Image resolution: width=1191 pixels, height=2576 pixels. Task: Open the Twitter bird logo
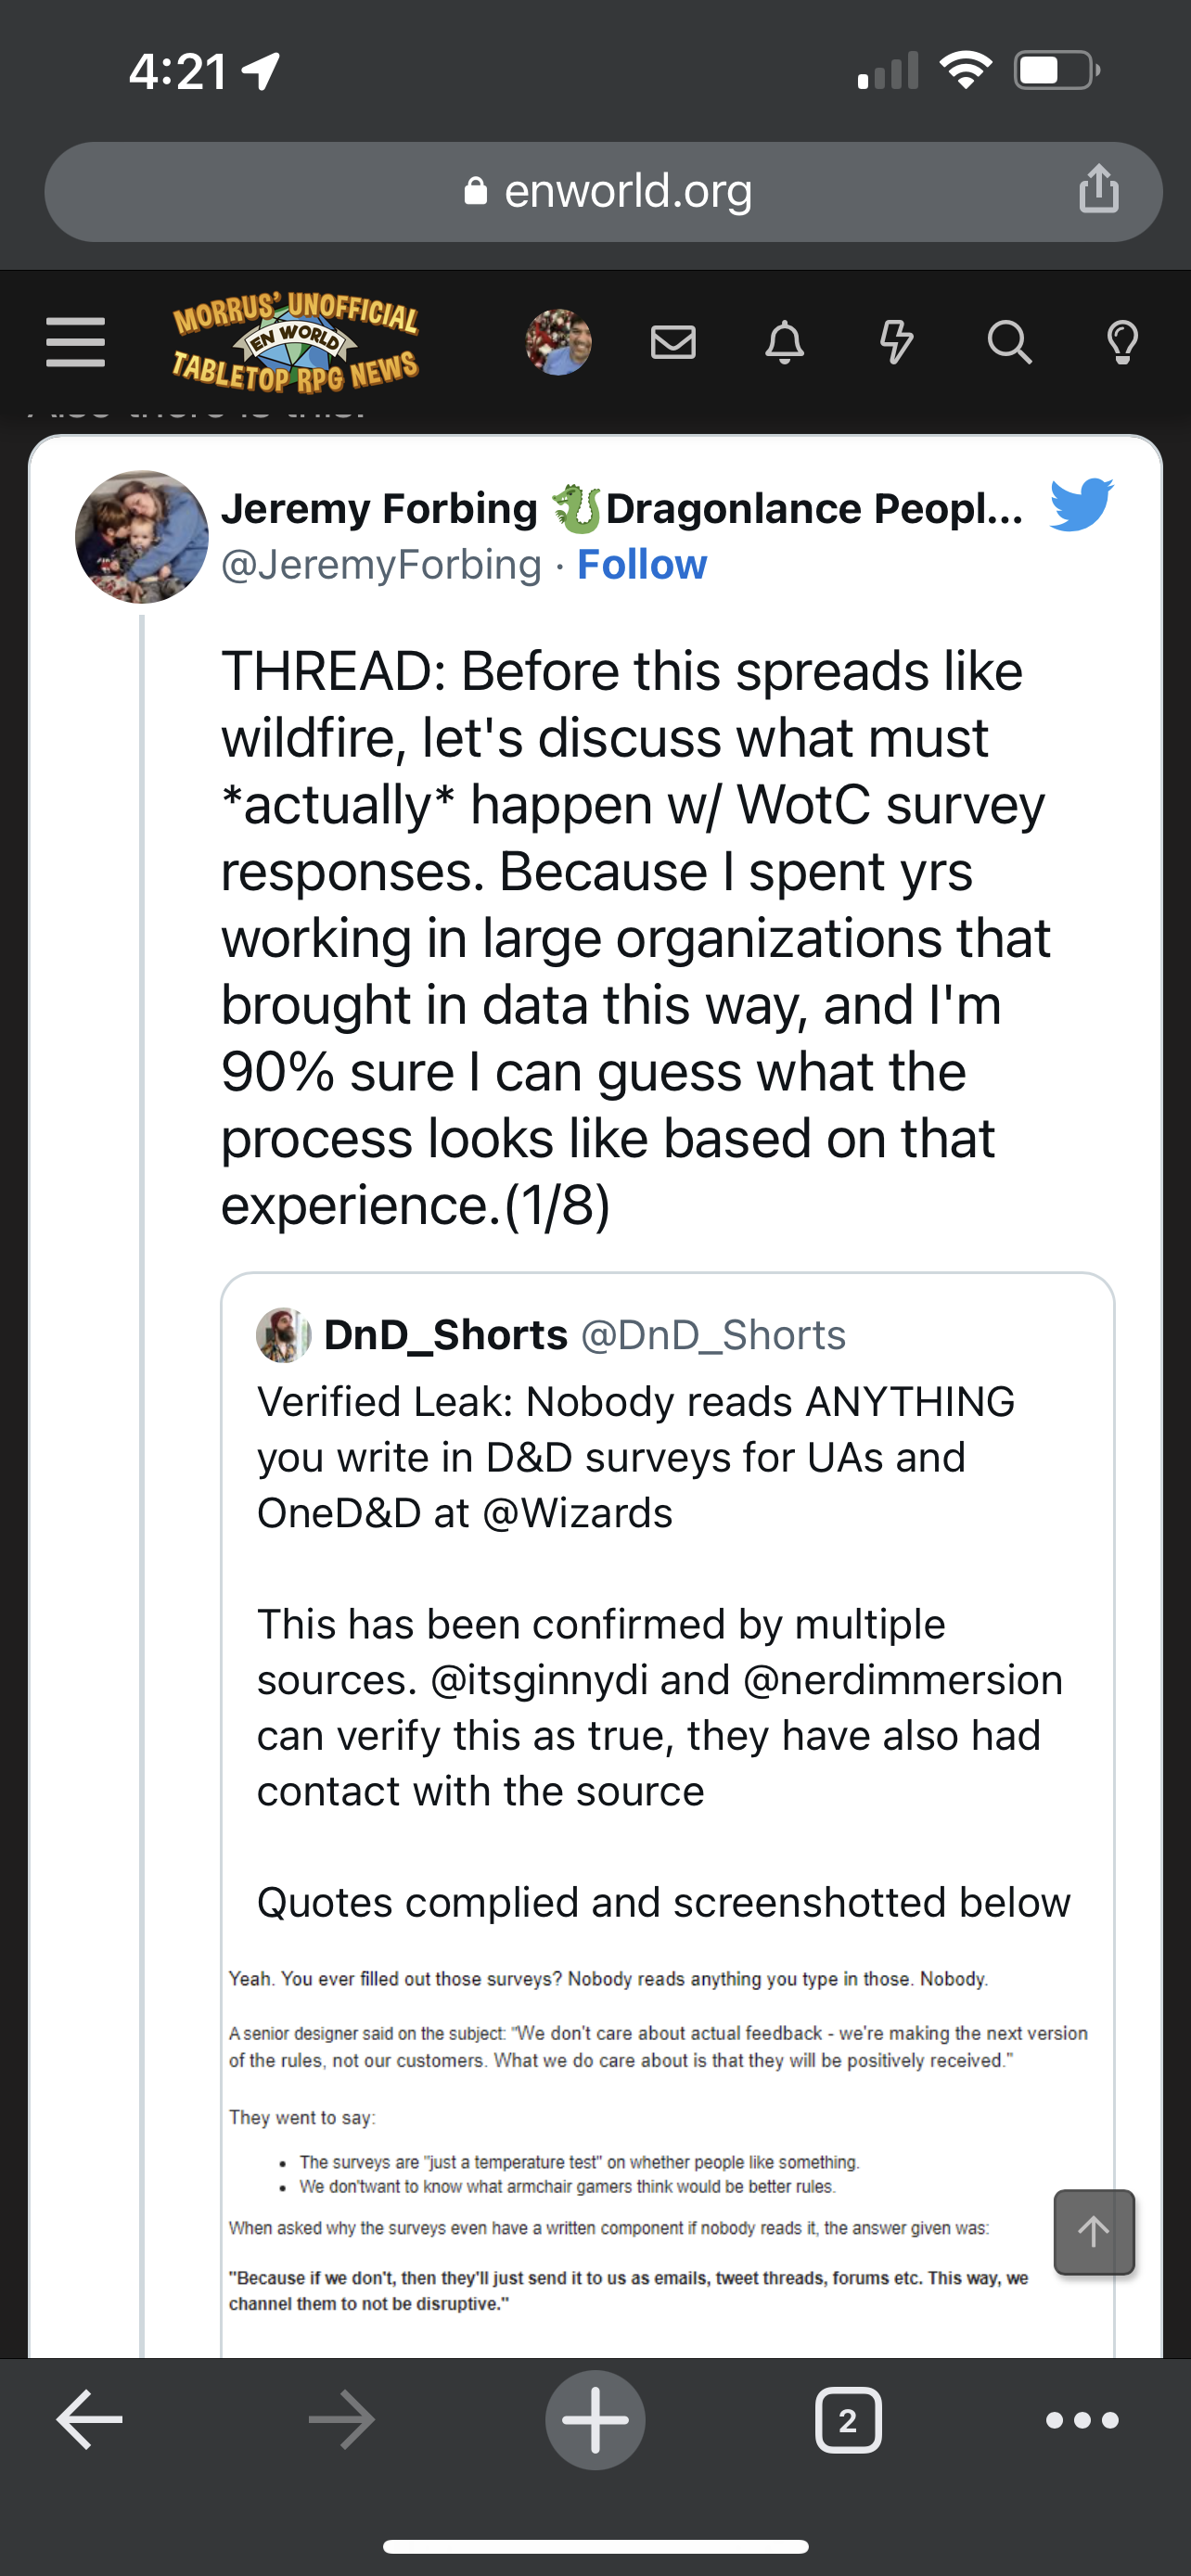[1081, 504]
